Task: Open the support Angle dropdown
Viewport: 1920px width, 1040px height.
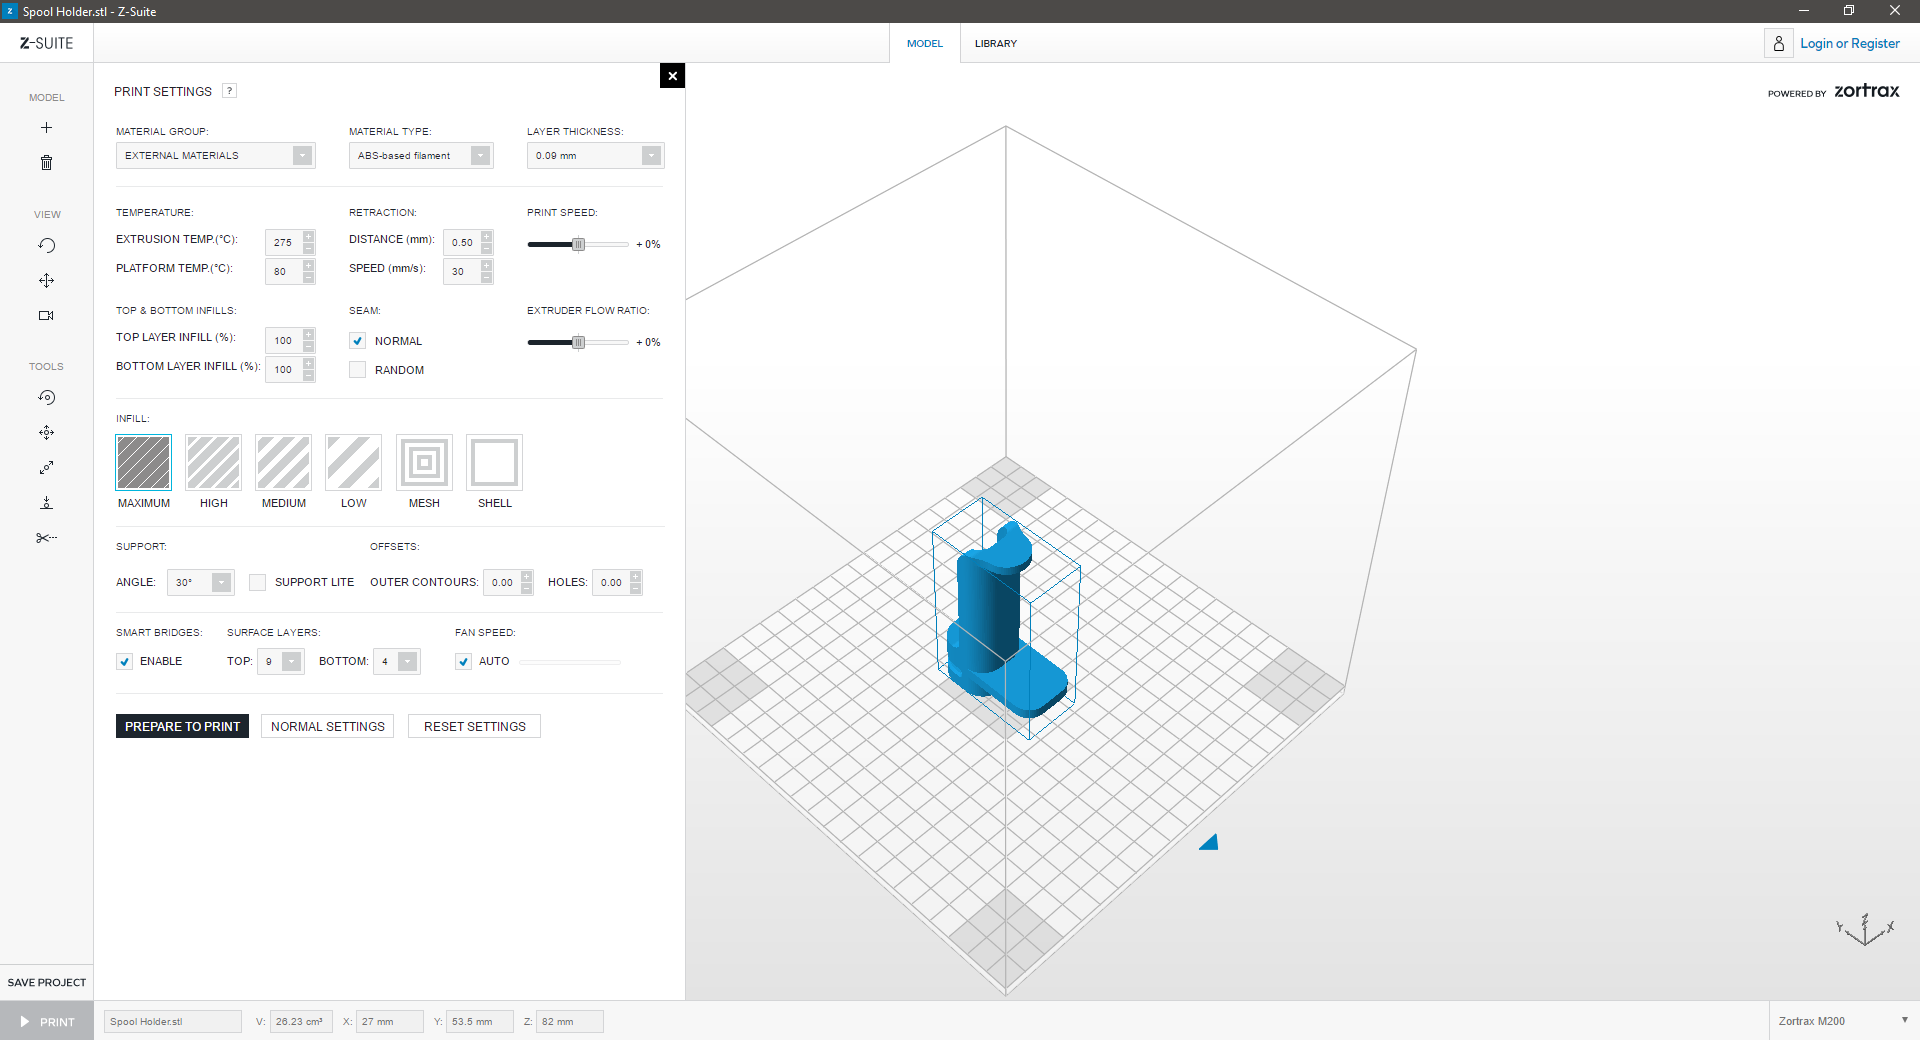Action: (x=200, y=583)
